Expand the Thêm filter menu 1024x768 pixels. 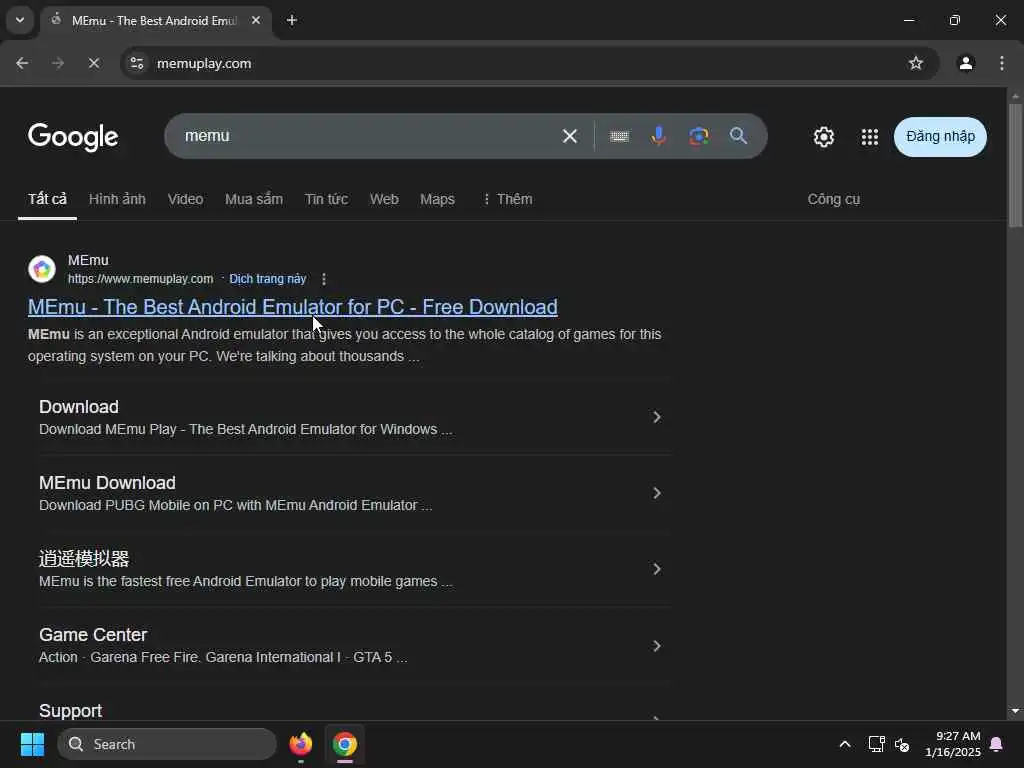coord(507,199)
